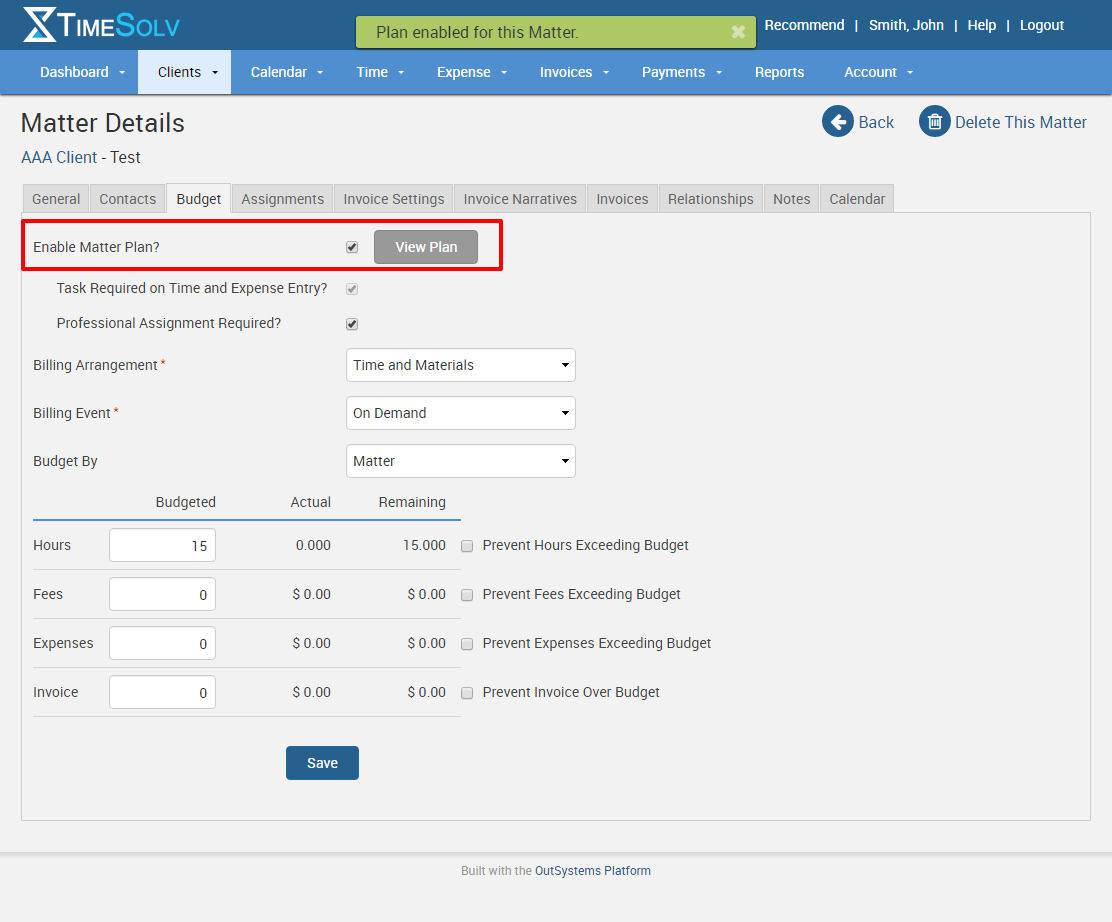Follow the AAA Client link
The height and width of the screenshot is (922, 1112).
pyautogui.click(x=59, y=157)
